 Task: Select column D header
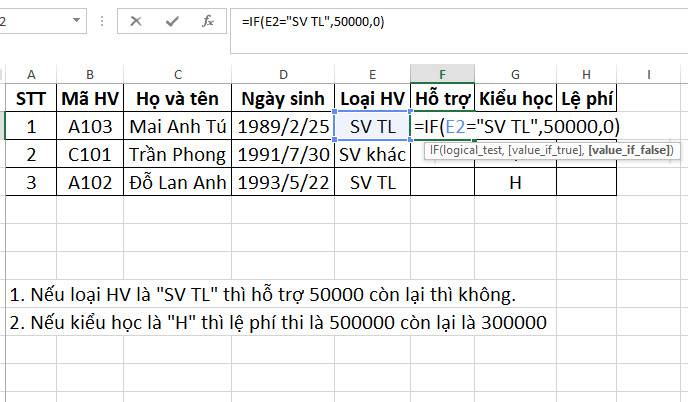(283, 74)
